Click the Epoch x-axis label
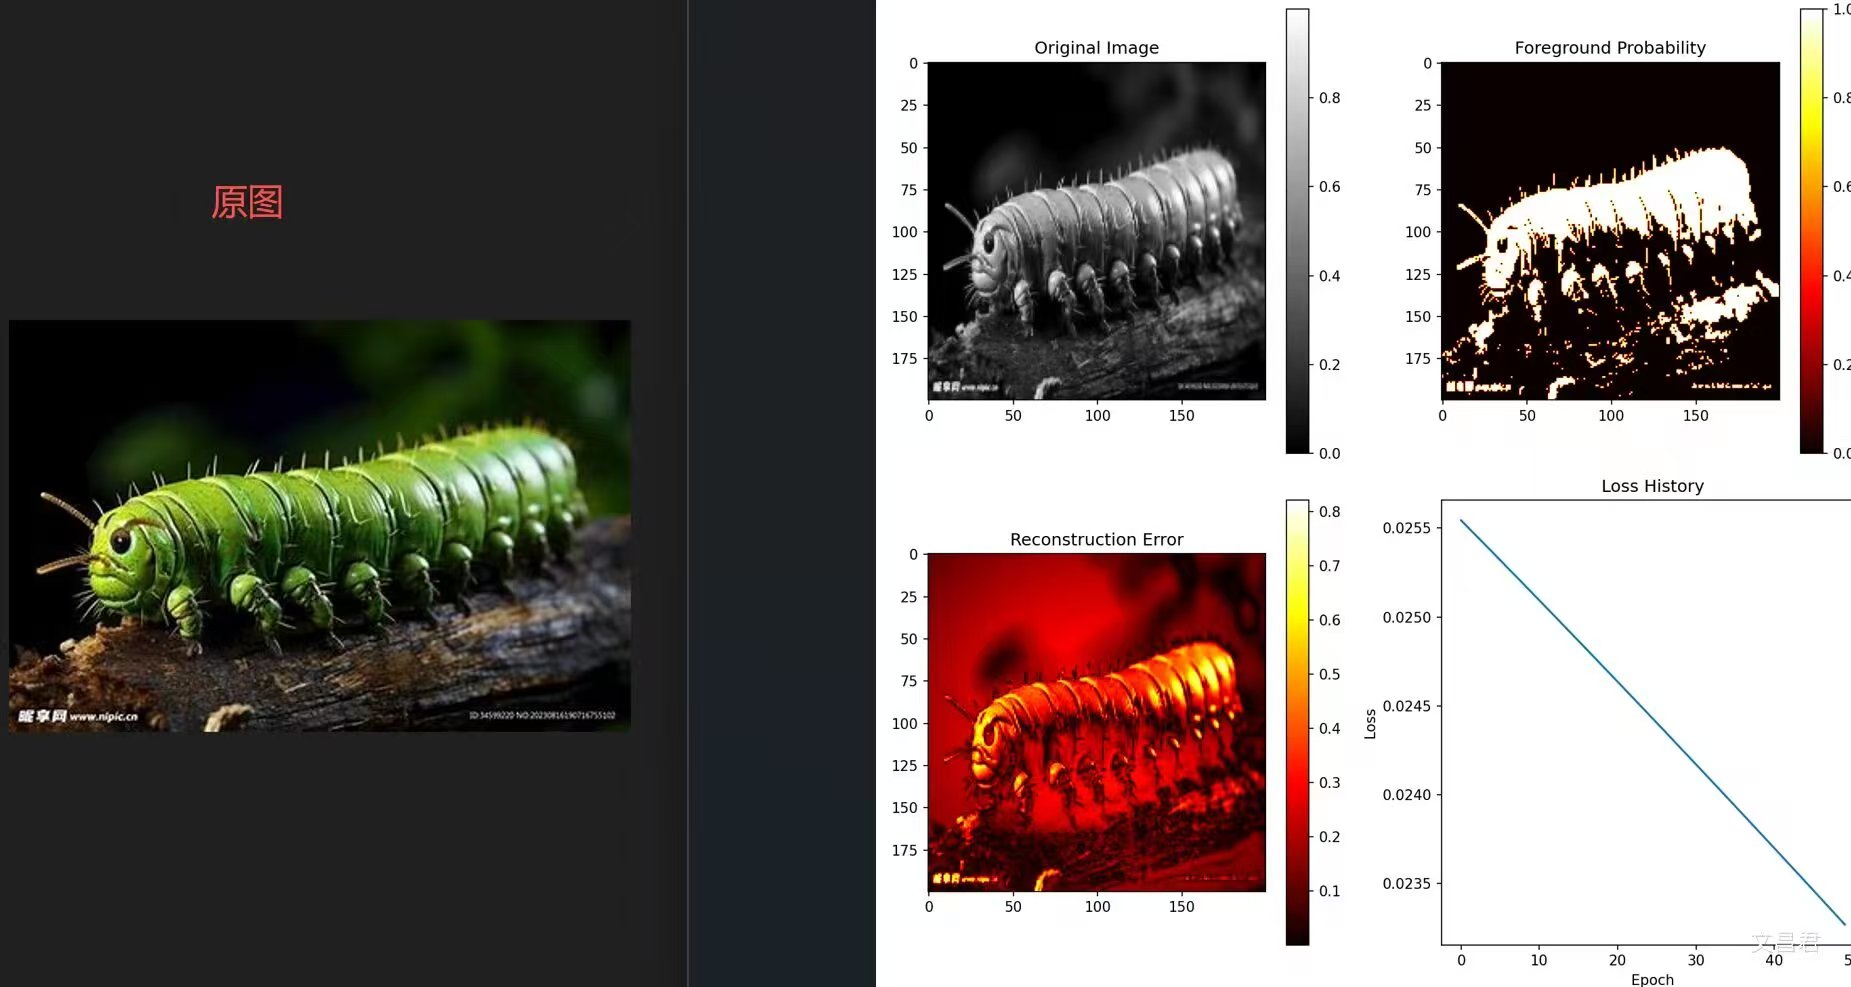The image size is (1851, 987). [x=1652, y=979]
